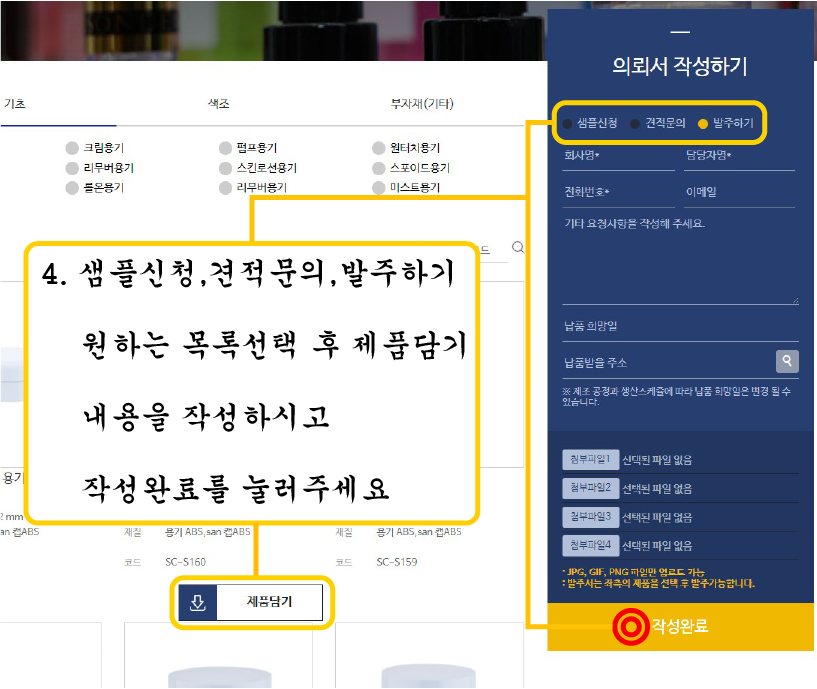Image resolution: width=817 pixels, height=689 pixels.
Task: Select the 발주하기 radio option
Action: coord(726,124)
